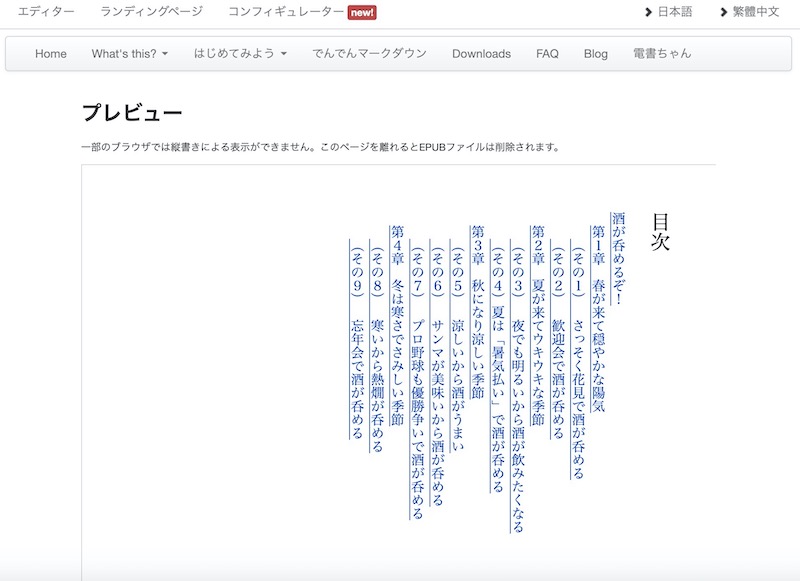This screenshot has width=800, height=581.
Task: Jump to 第3章 秋になり涼しい季節
Action: pos(478,311)
